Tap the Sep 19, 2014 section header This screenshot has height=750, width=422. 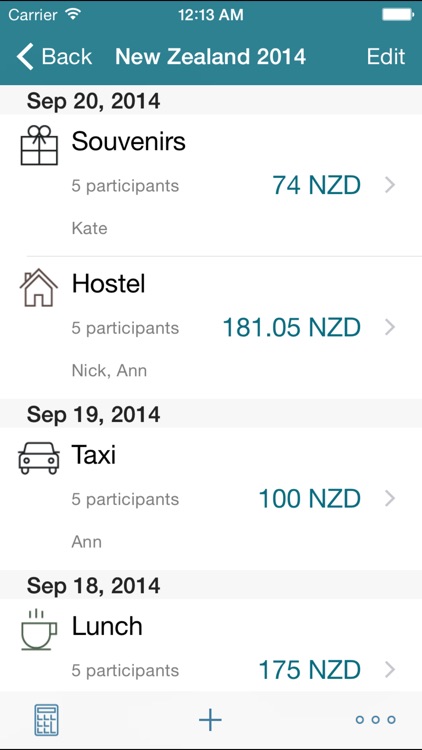(93, 414)
